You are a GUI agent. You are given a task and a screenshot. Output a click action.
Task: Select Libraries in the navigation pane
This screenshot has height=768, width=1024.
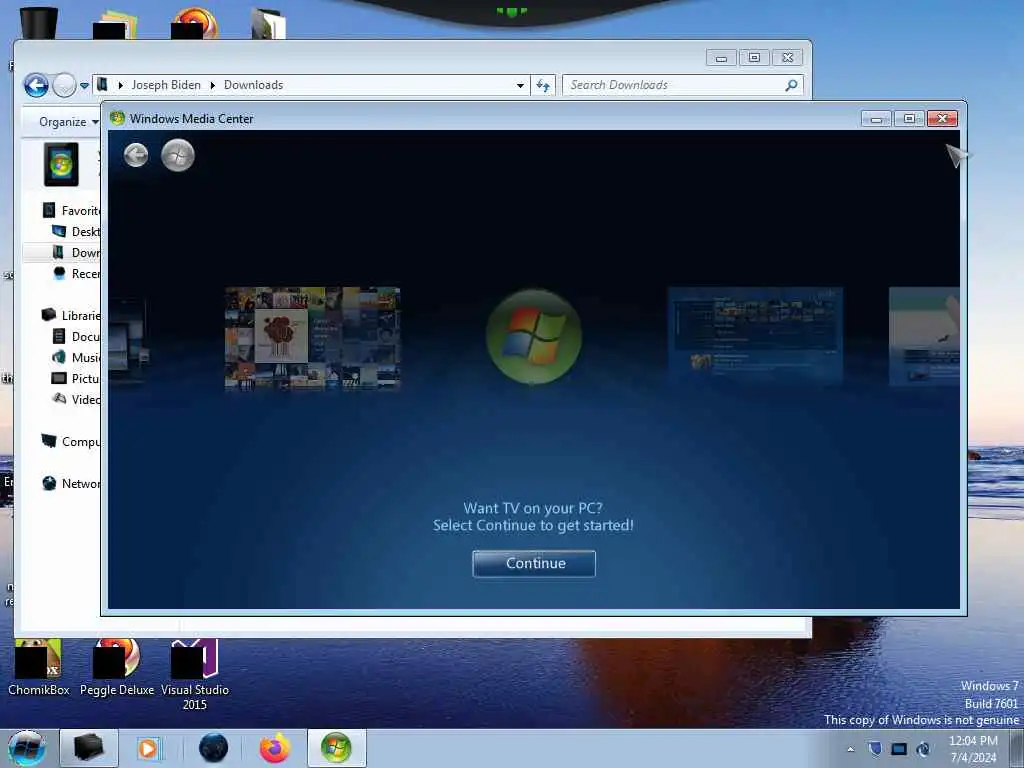[71, 315]
